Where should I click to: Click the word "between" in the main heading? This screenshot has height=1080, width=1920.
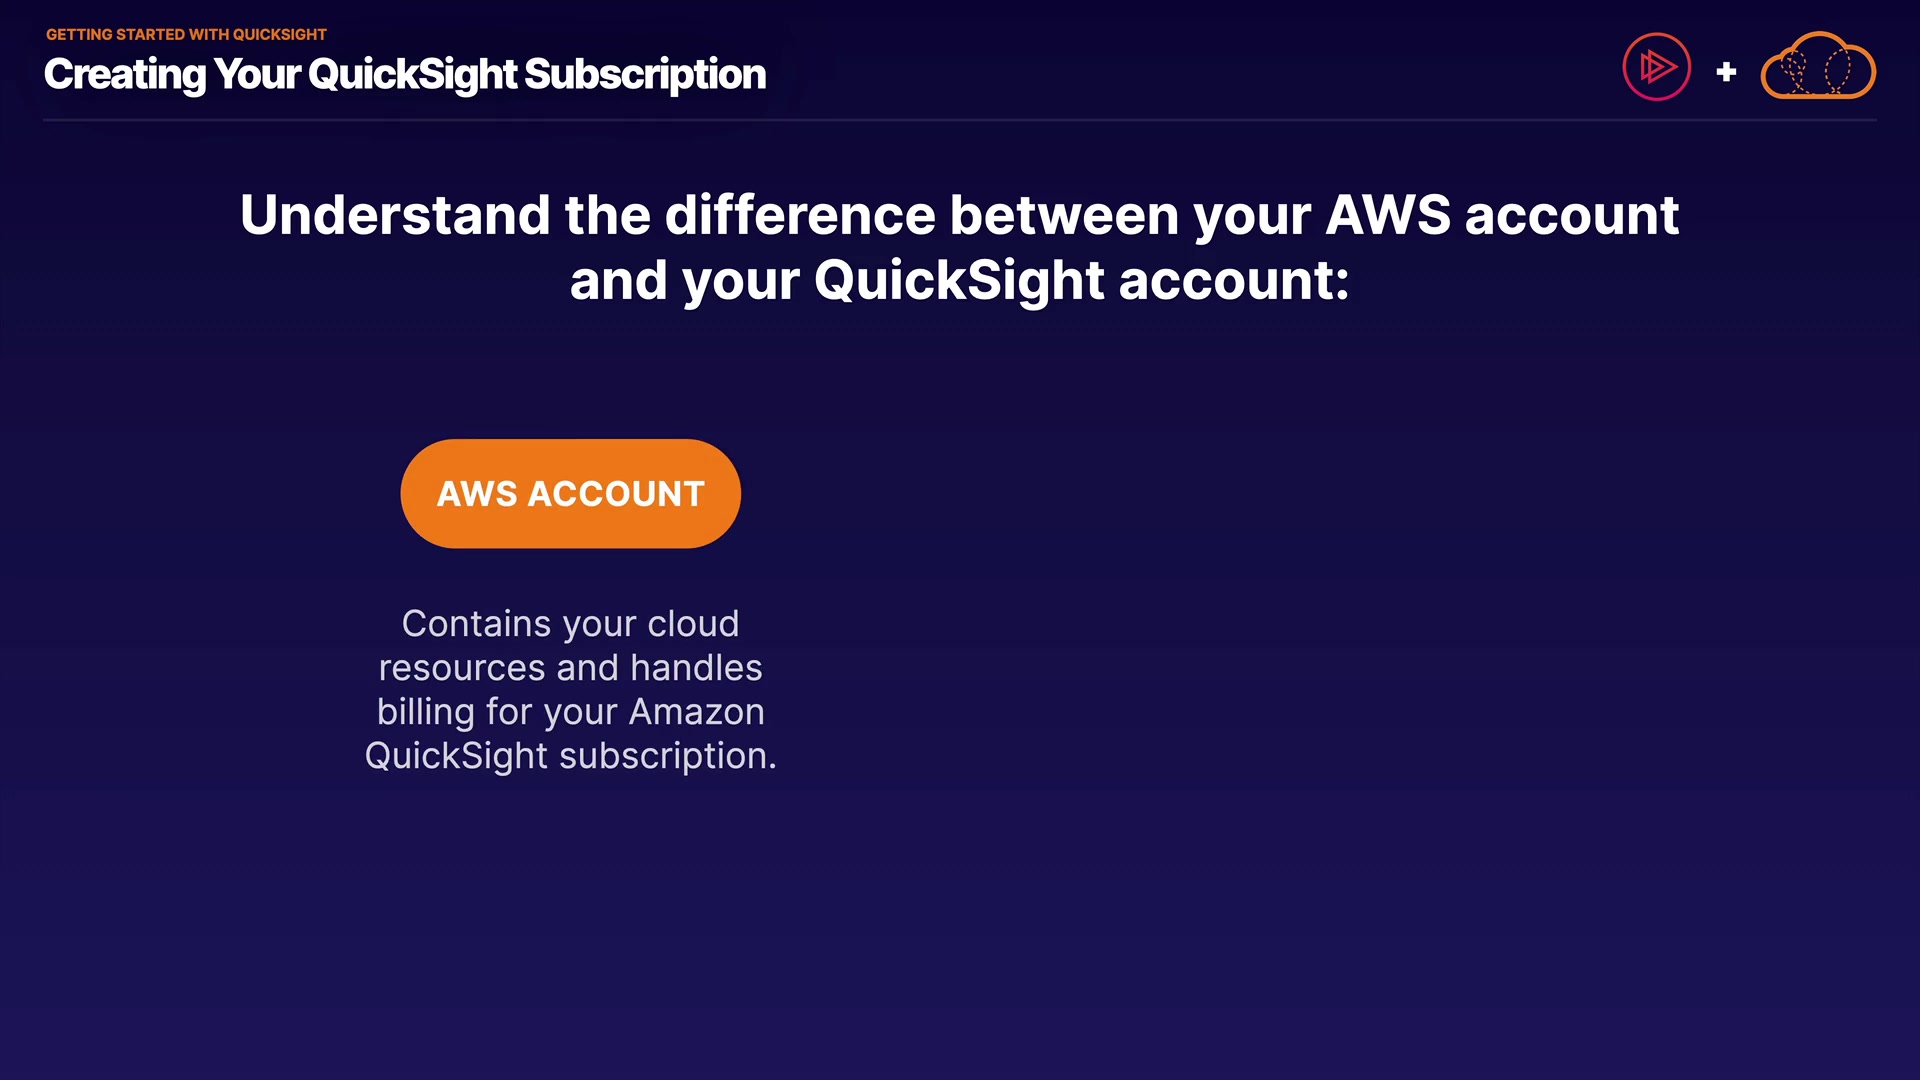click(1064, 215)
